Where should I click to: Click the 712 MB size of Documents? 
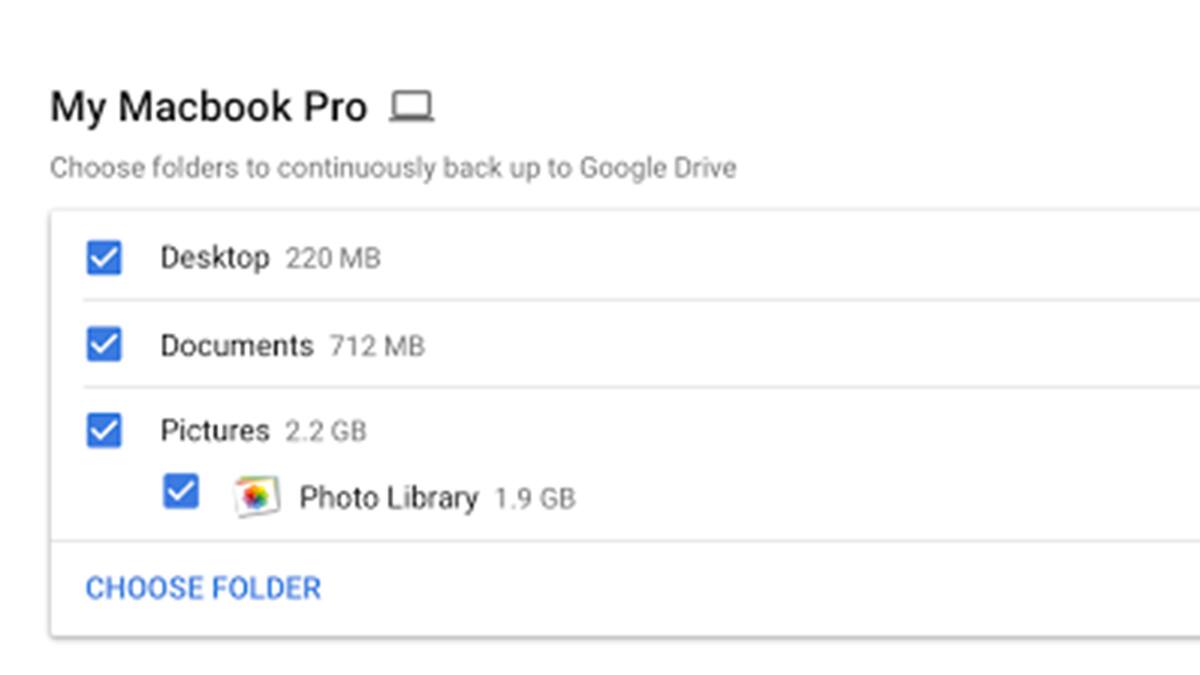click(x=377, y=347)
